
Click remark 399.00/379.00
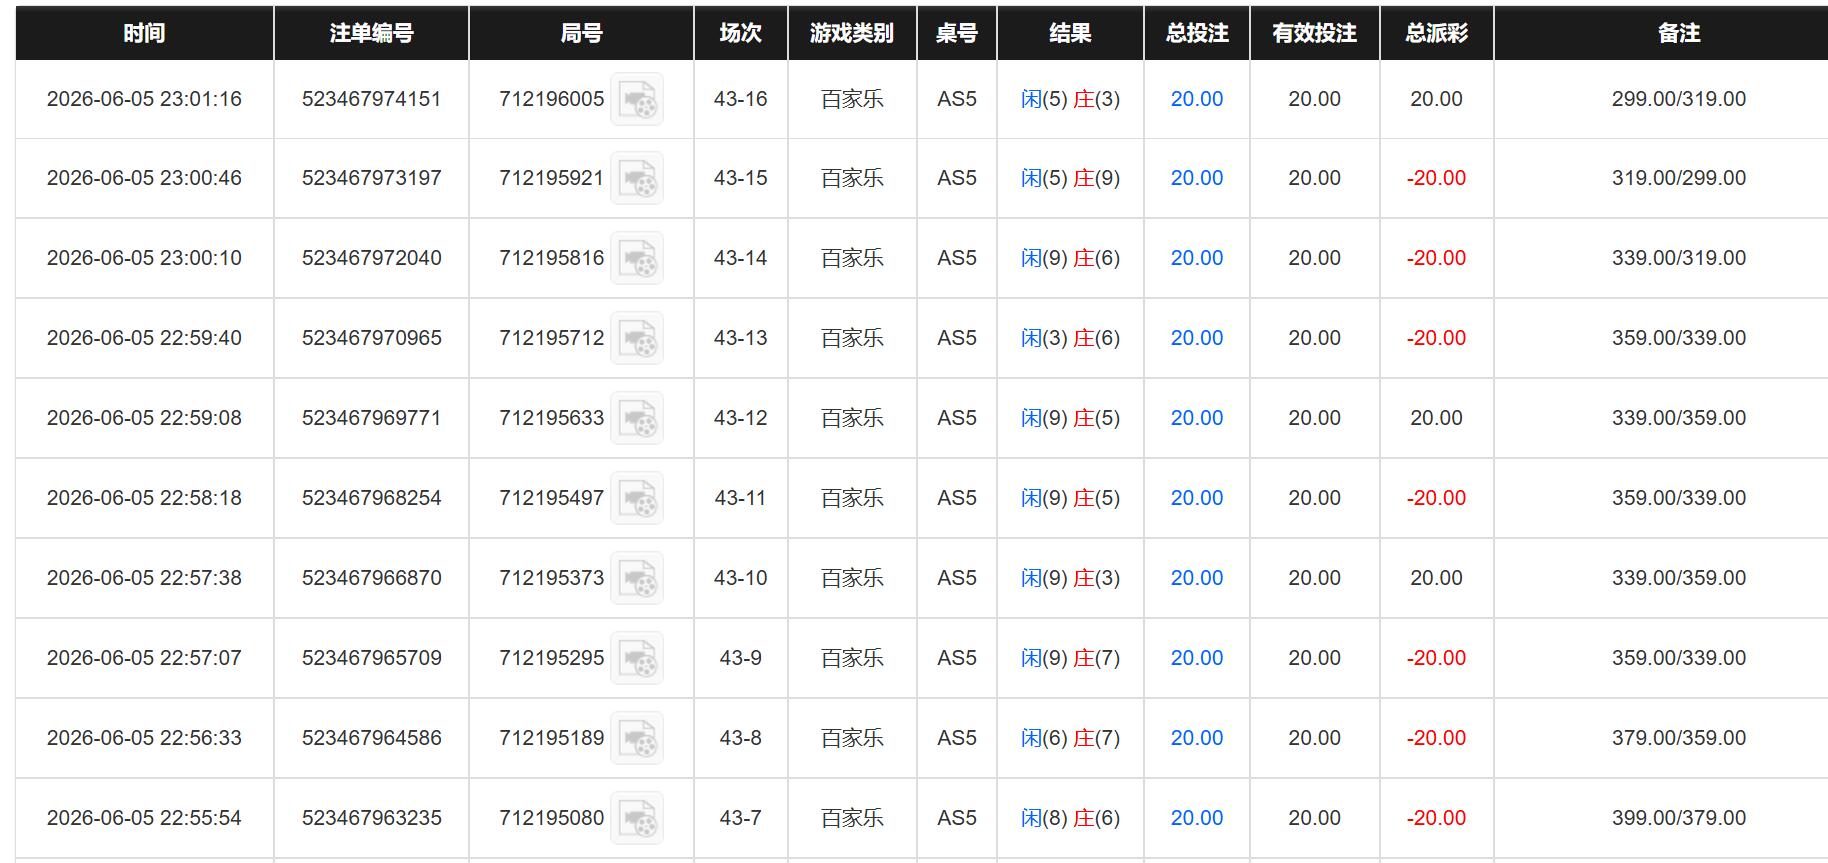point(1679,818)
